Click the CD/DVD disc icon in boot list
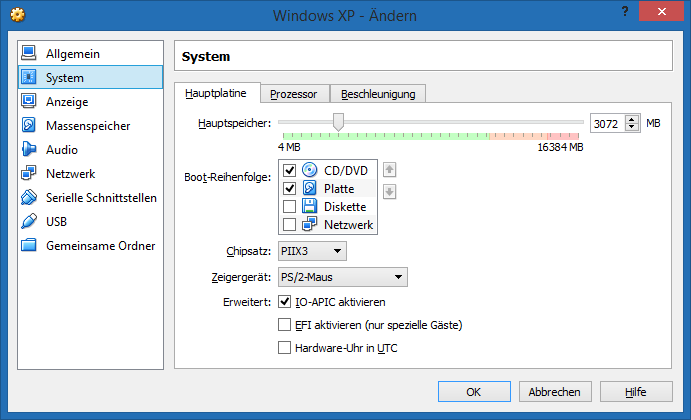 pos(309,170)
